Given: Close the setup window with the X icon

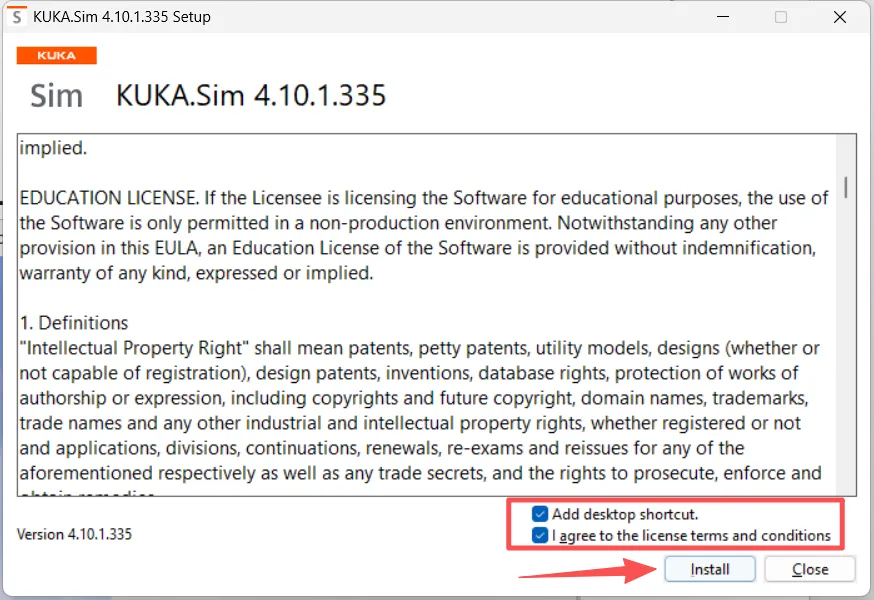Looking at the screenshot, I should pos(839,17).
